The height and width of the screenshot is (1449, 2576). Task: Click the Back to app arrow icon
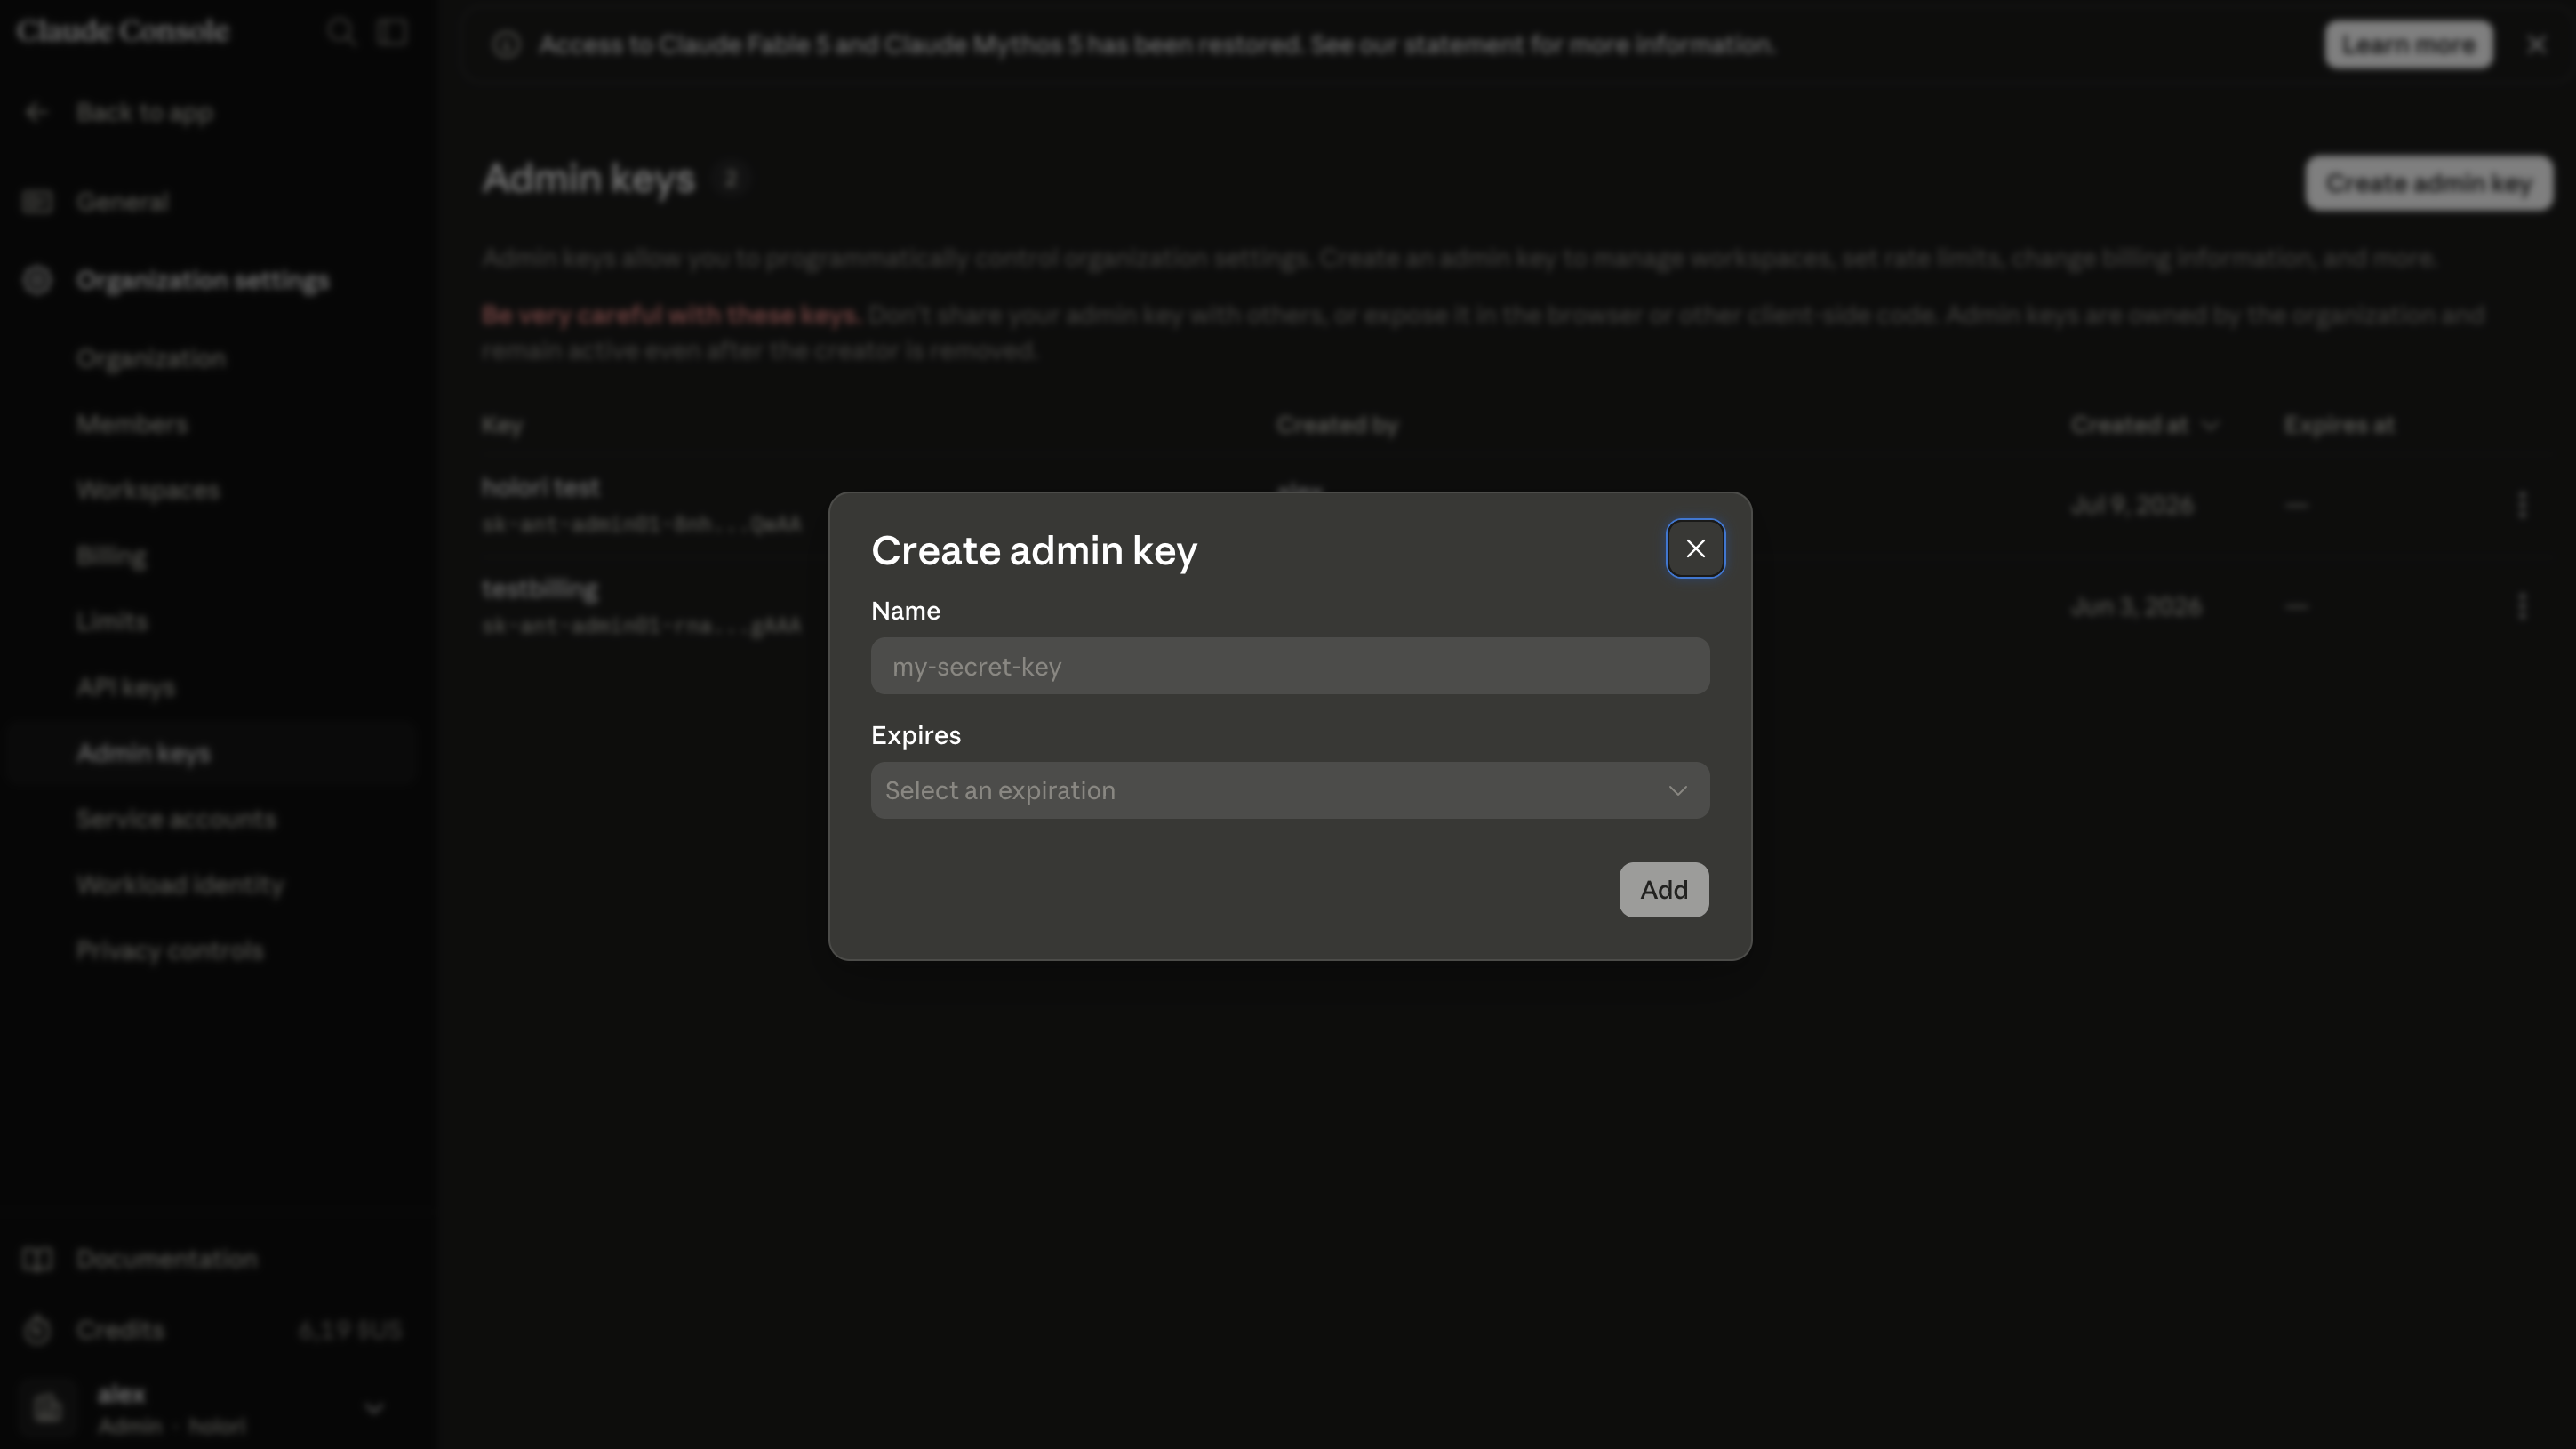coord(37,113)
